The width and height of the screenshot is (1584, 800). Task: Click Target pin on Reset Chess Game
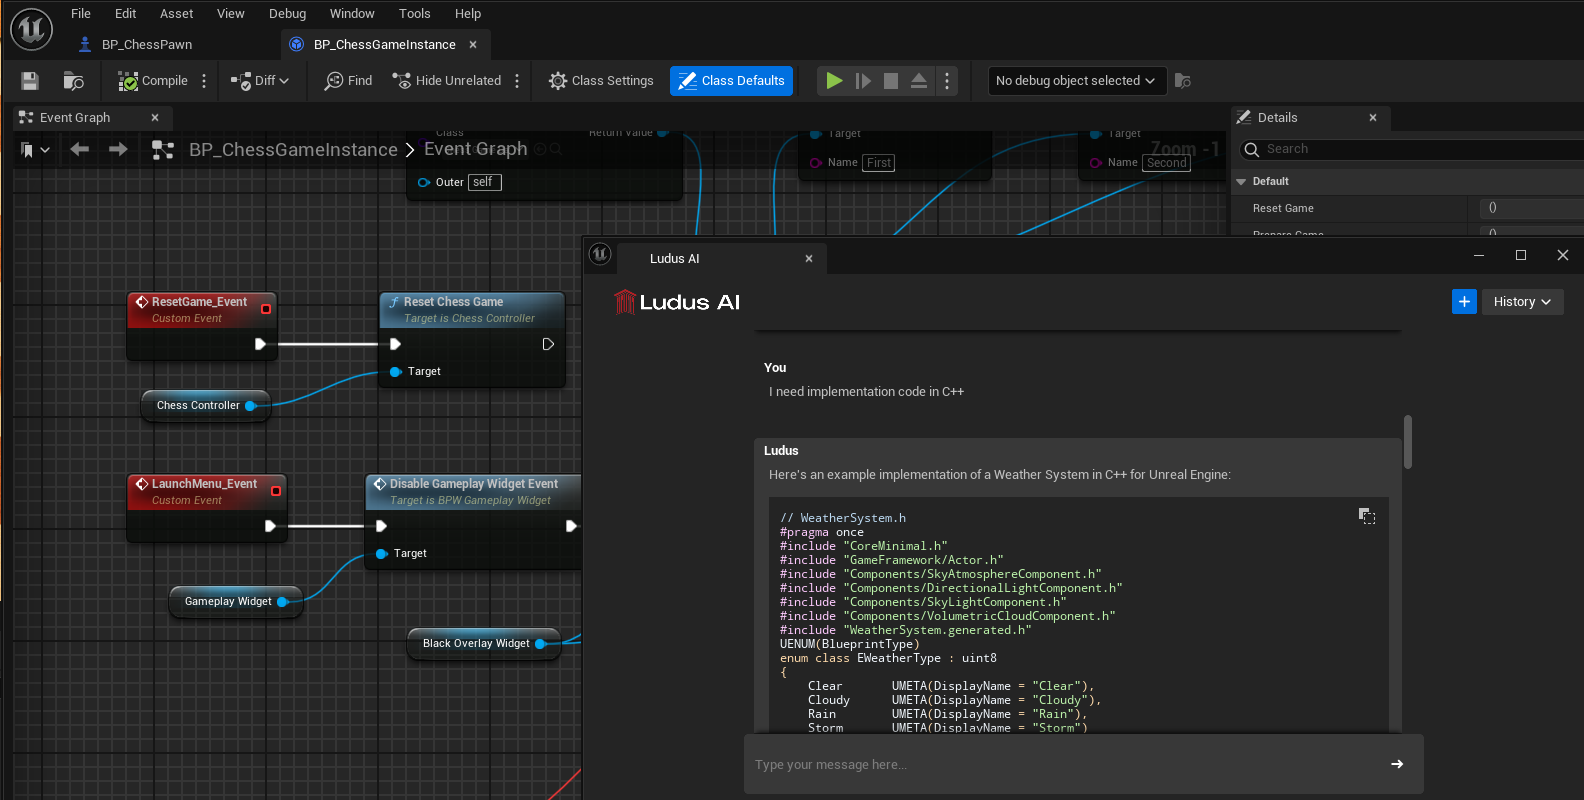click(396, 372)
